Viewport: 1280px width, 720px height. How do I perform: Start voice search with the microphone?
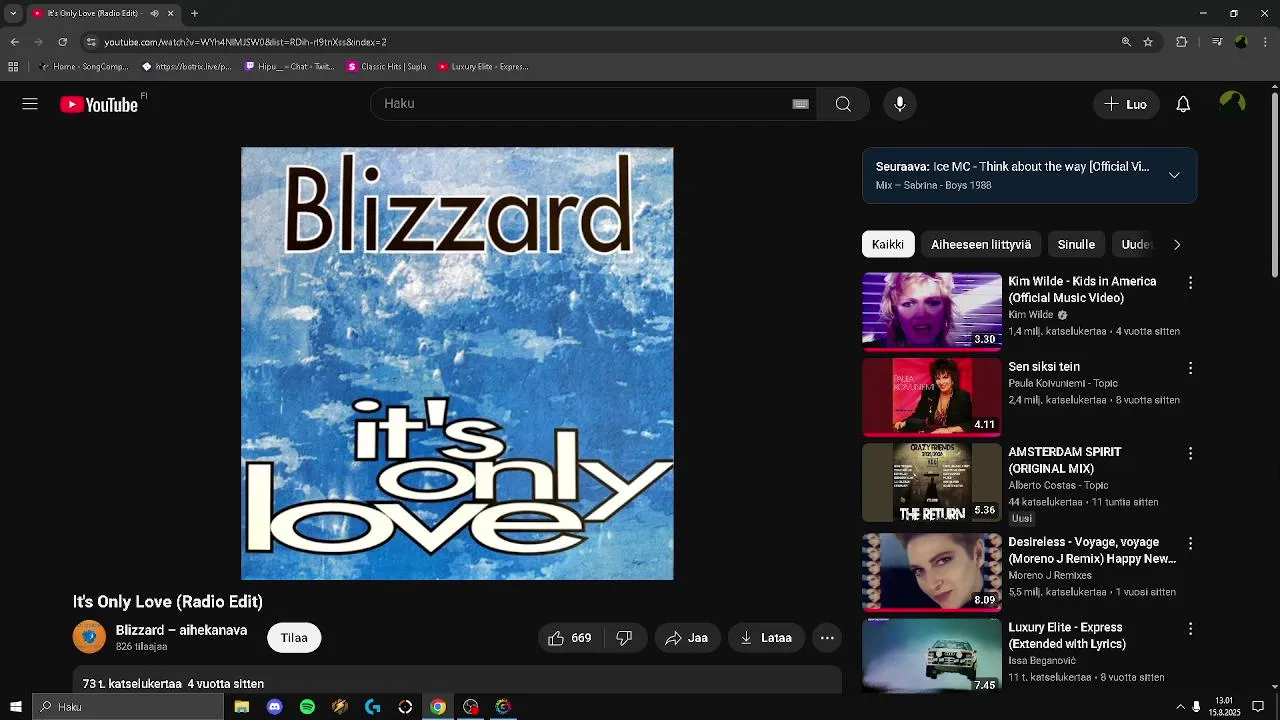click(900, 104)
